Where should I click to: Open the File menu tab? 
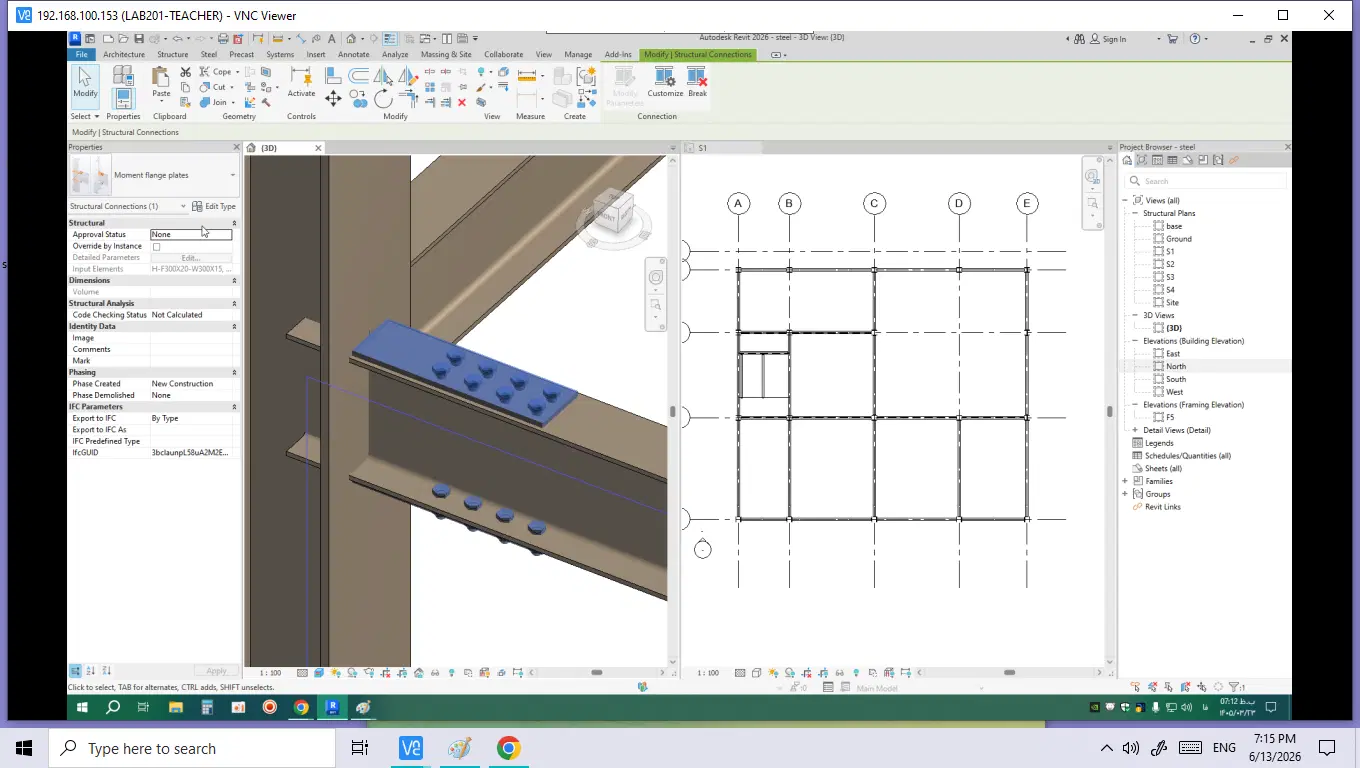82,55
